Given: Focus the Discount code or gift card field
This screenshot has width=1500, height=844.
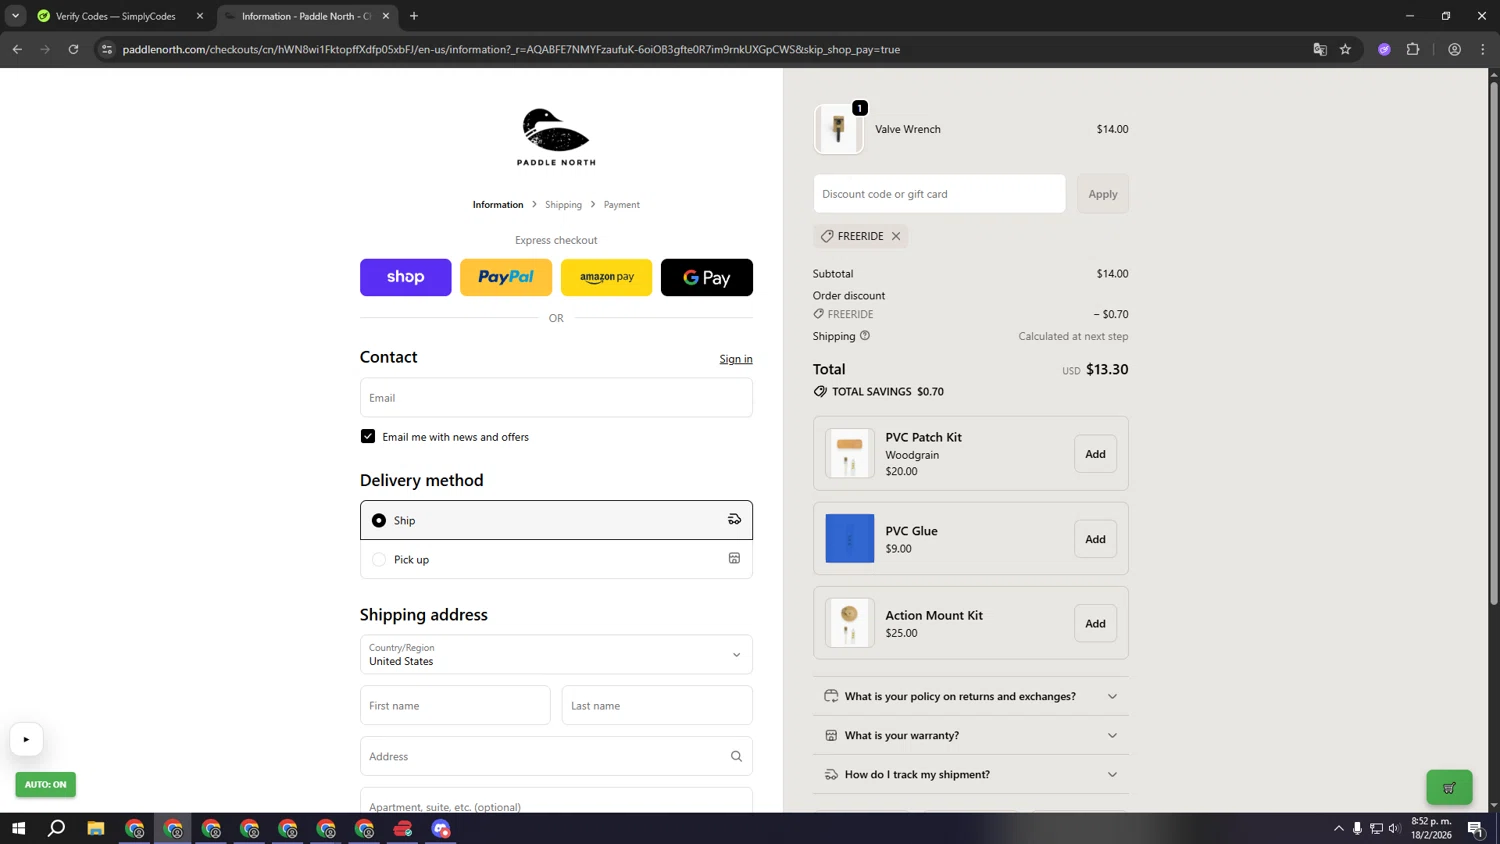Looking at the screenshot, I should point(939,194).
